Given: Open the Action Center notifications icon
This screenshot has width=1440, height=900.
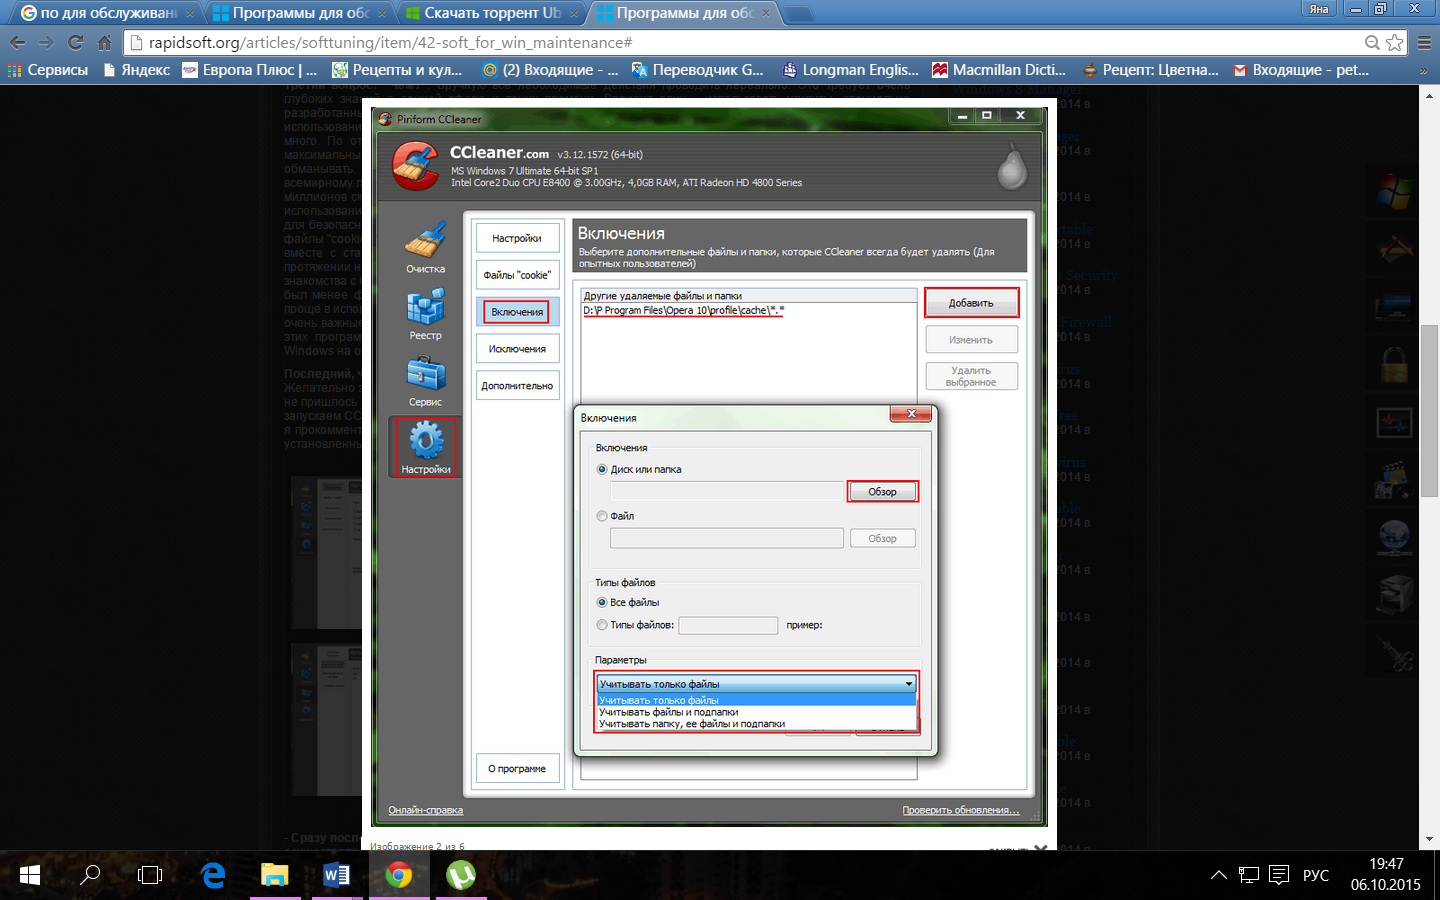Looking at the screenshot, I should [1279, 875].
